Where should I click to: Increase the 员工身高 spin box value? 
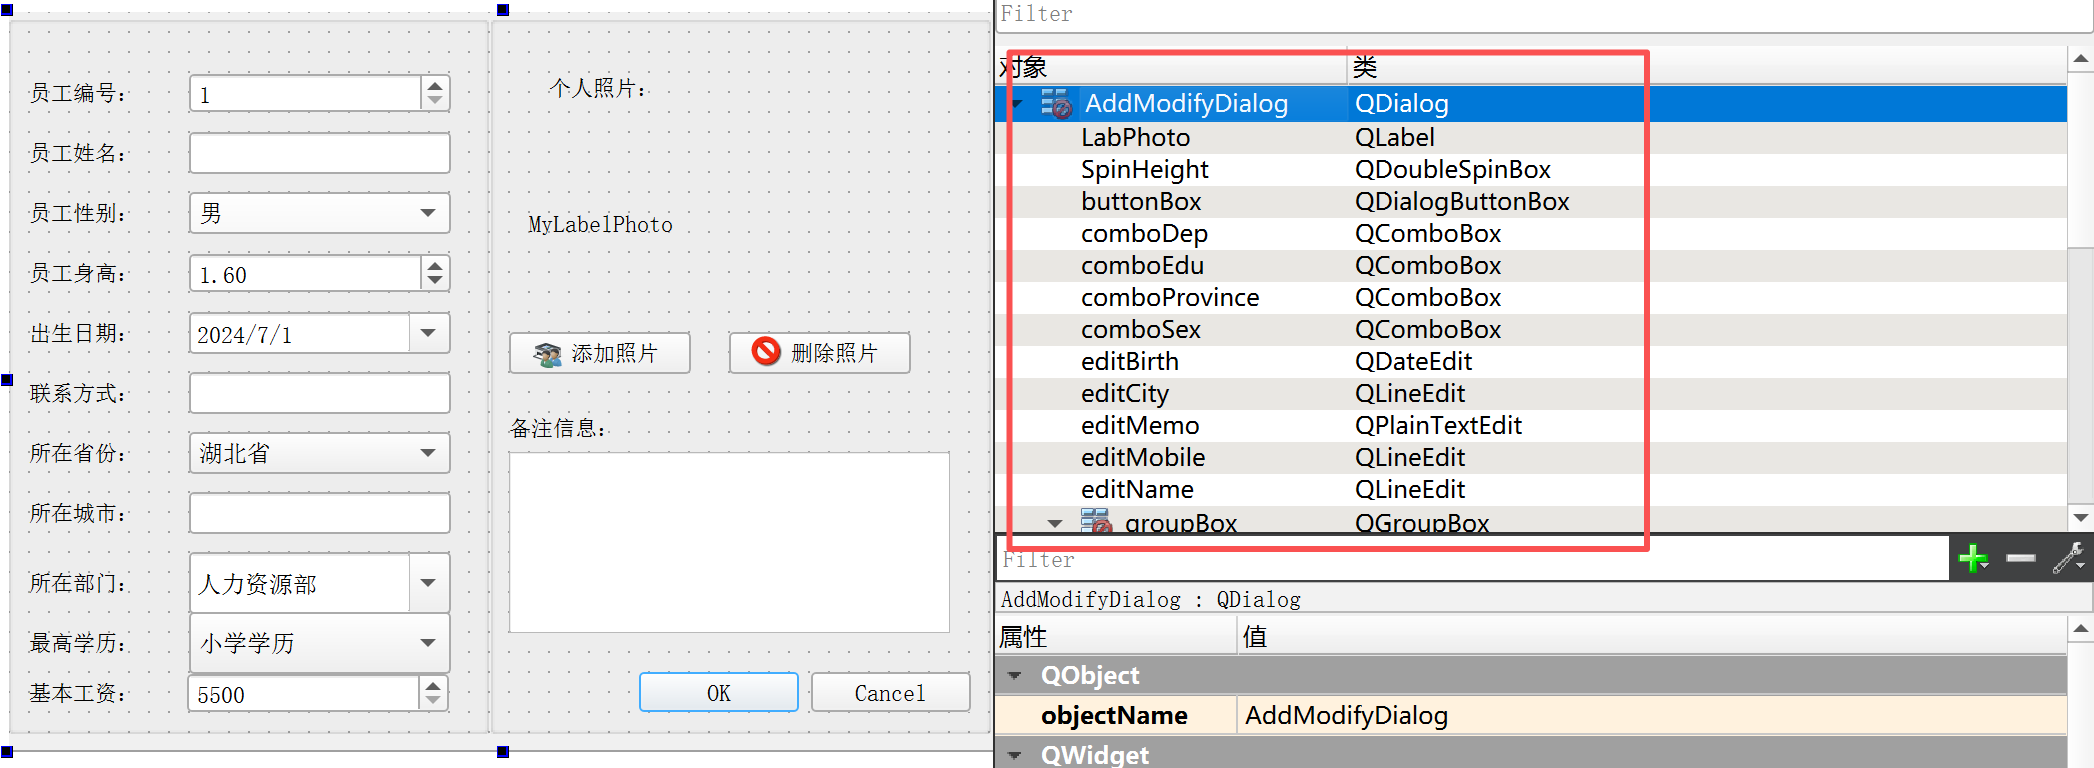tap(435, 266)
